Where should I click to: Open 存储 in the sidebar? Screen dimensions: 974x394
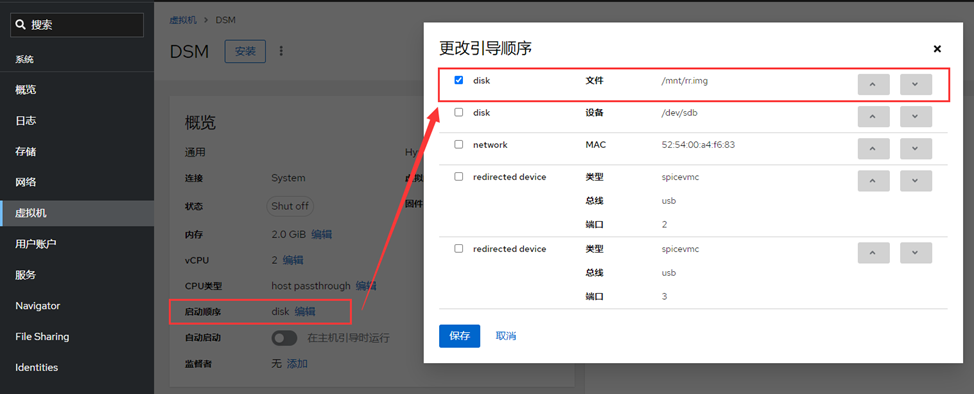(77, 152)
